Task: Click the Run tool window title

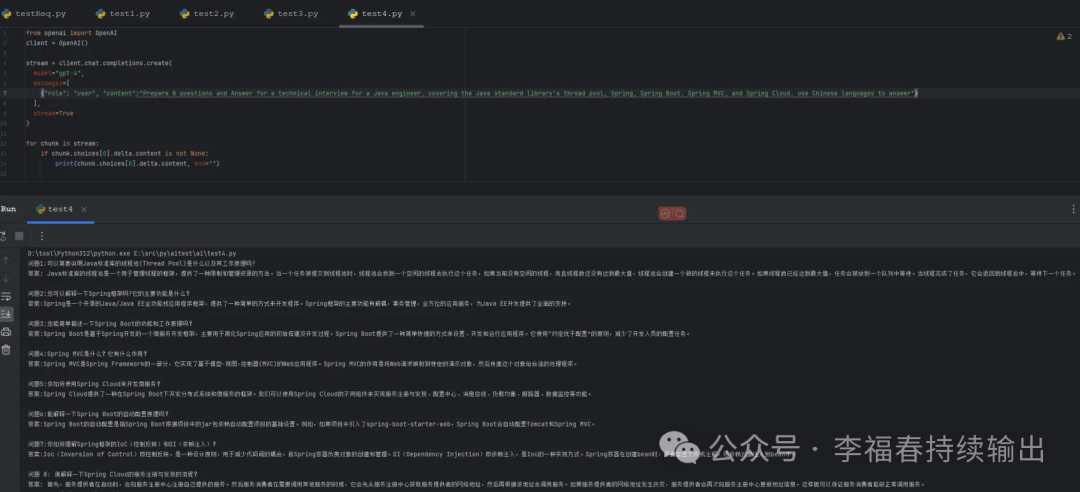Action: click(x=8, y=209)
